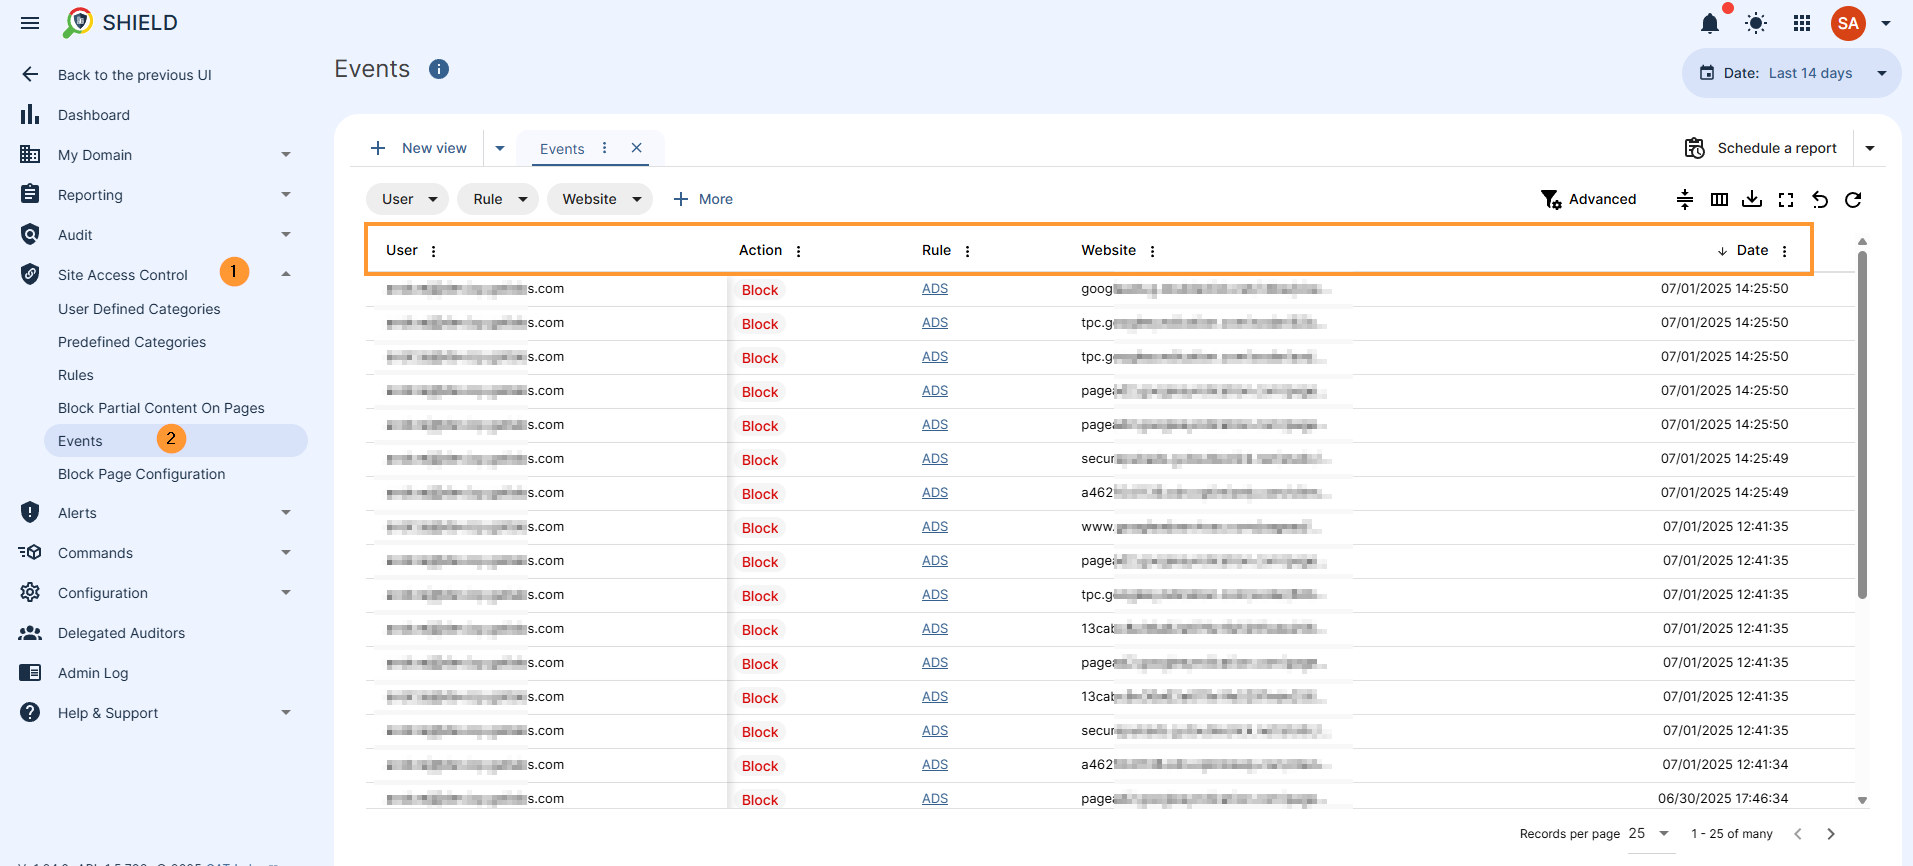
Task: Change Records per page dropdown
Action: (x=1649, y=833)
